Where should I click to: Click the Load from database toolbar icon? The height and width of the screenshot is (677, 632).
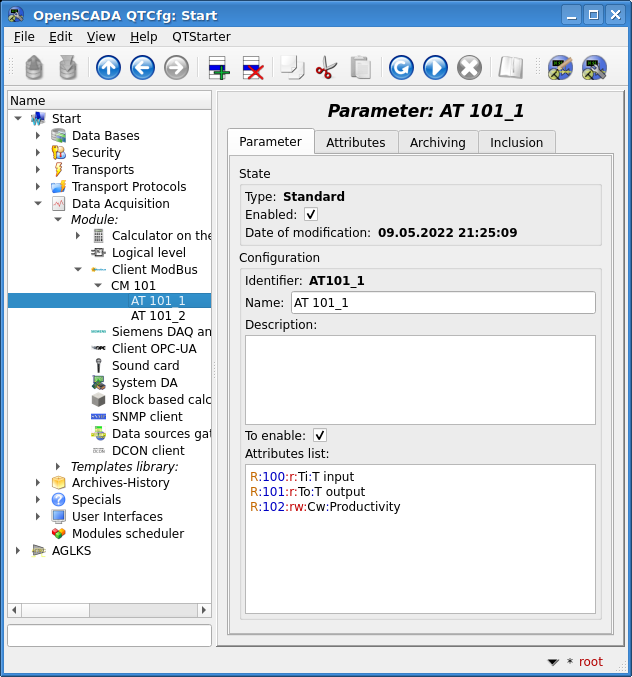[x=34, y=68]
